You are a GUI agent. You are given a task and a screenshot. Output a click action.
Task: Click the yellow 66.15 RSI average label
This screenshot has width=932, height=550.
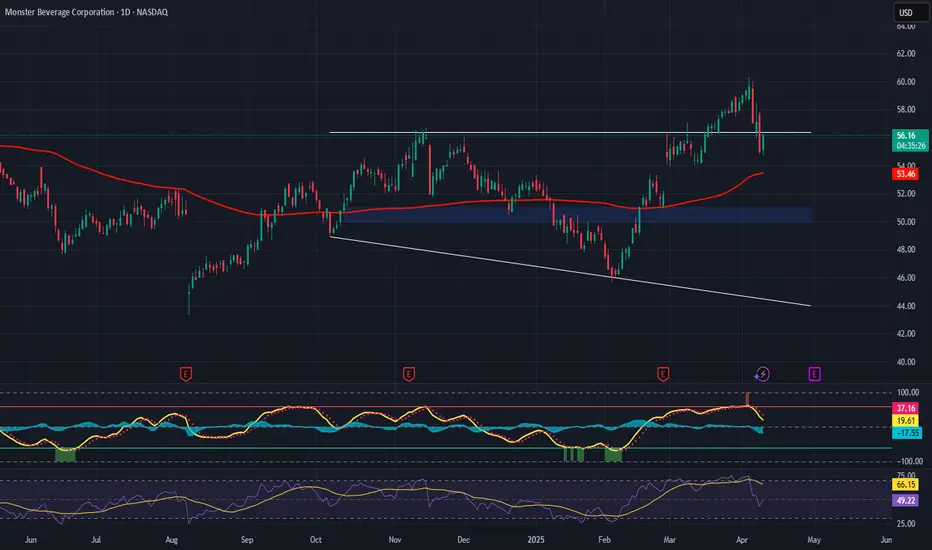[x=905, y=485]
